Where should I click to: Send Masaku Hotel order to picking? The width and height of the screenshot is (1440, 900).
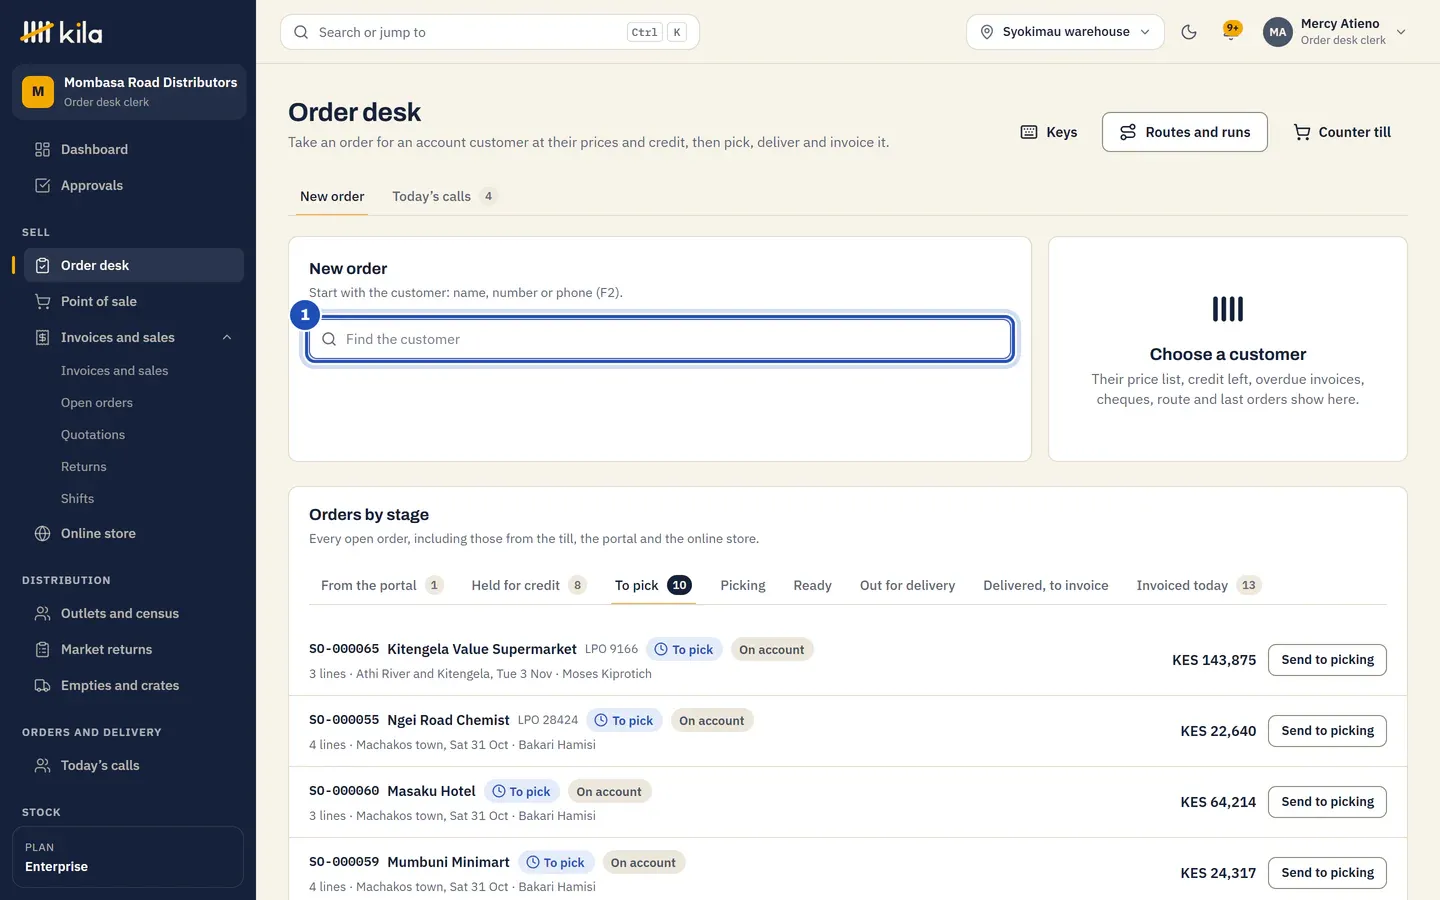click(1327, 802)
